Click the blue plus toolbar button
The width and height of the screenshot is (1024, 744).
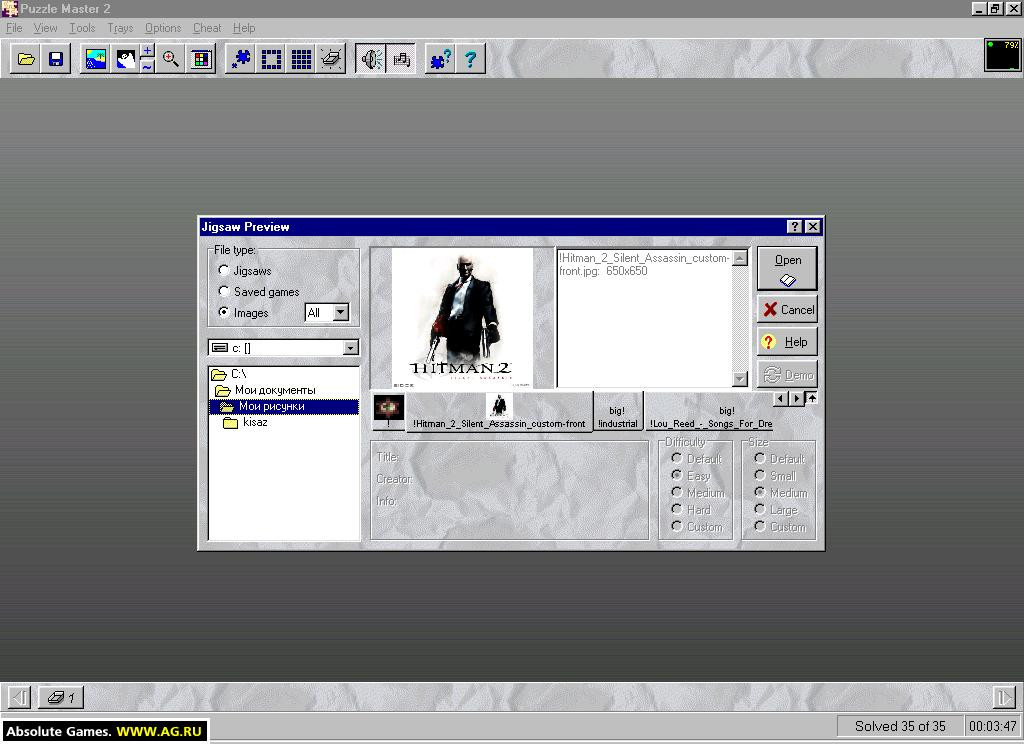pos(148,52)
